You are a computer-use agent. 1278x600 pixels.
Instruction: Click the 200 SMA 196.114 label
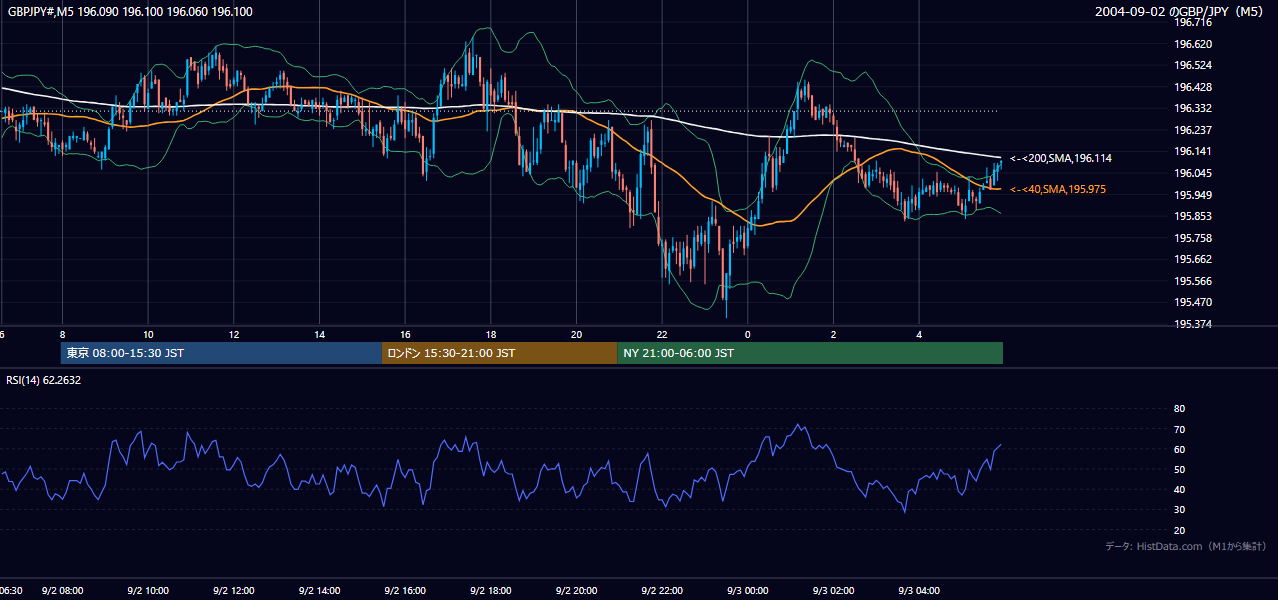tap(1060, 158)
